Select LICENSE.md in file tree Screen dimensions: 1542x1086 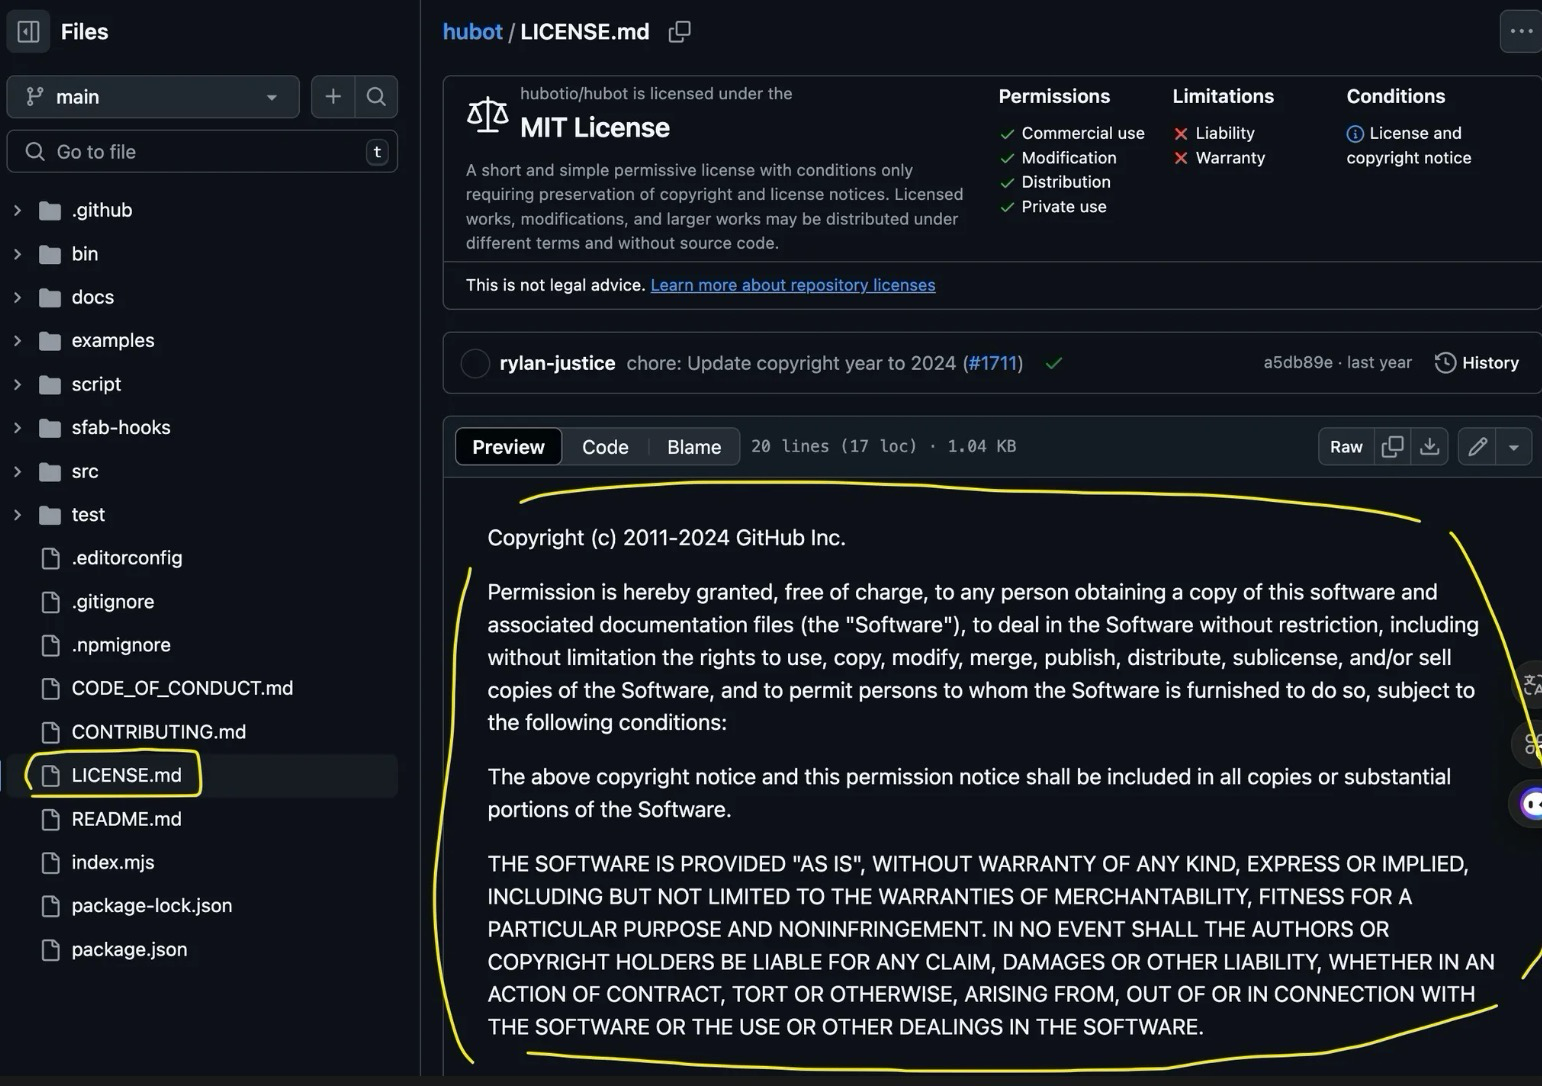coord(127,775)
